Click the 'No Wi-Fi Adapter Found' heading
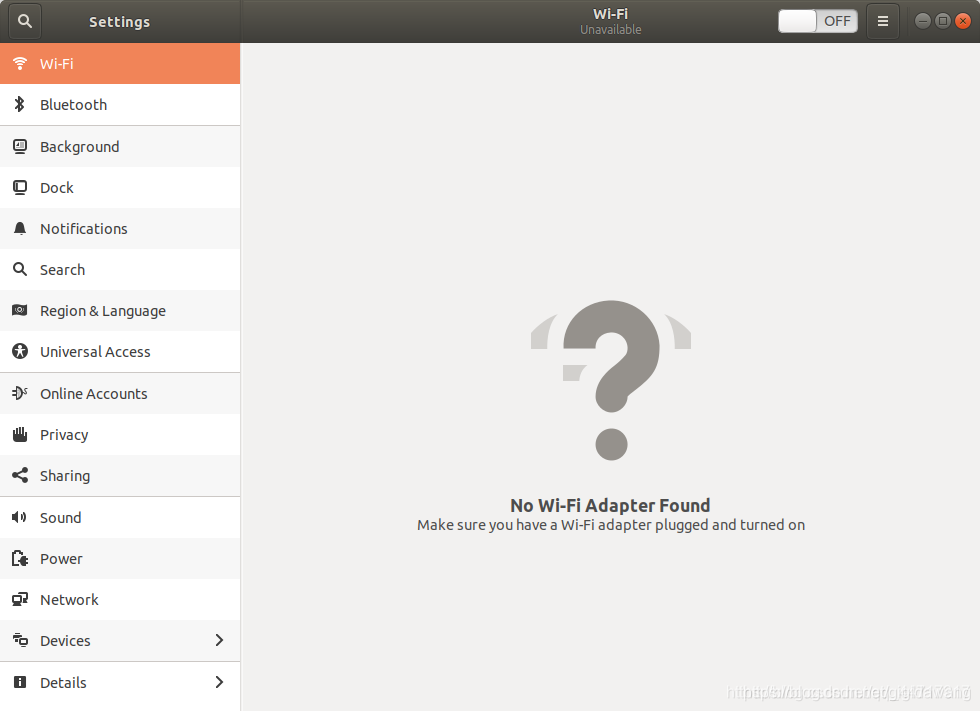 tap(610, 505)
